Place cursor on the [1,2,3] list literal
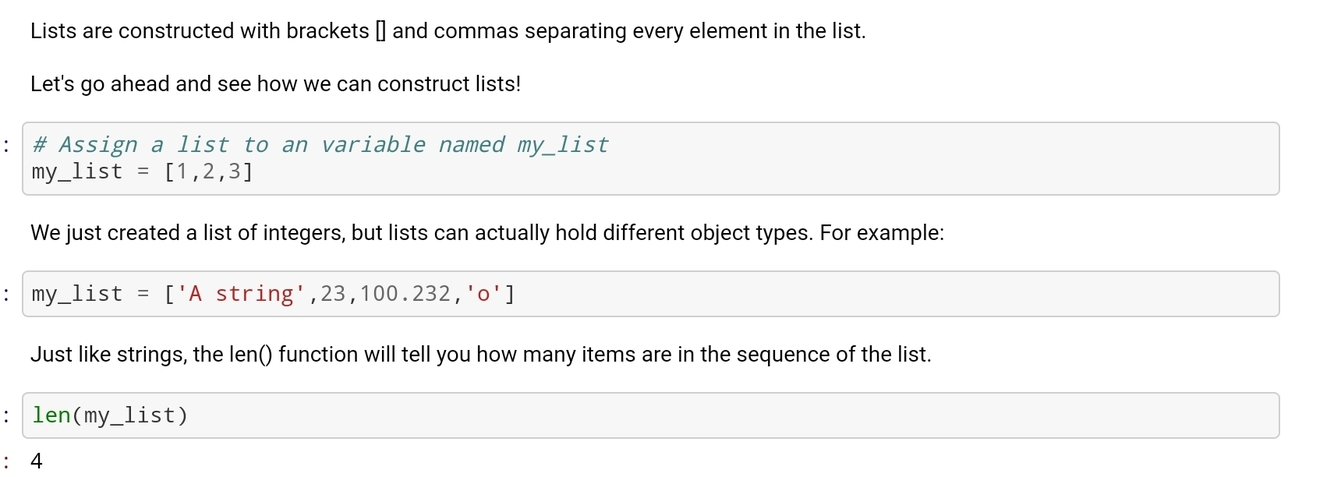This screenshot has width=1334, height=477. coord(208,171)
